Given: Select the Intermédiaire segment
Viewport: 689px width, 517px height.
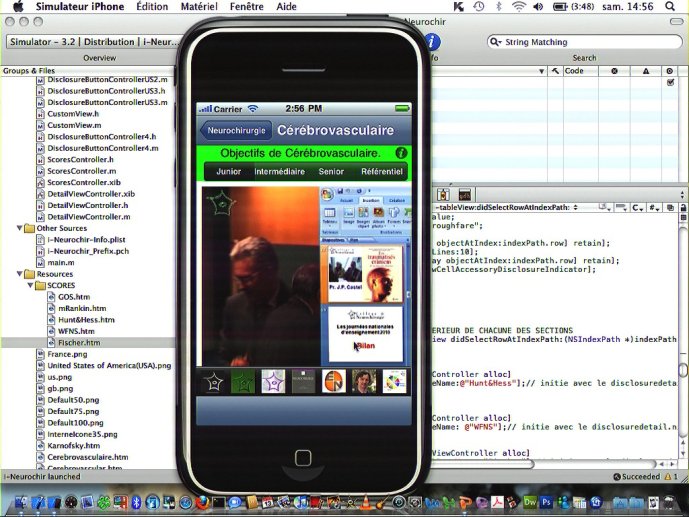Looking at the screenshot, I should click(x=279, y=171).
